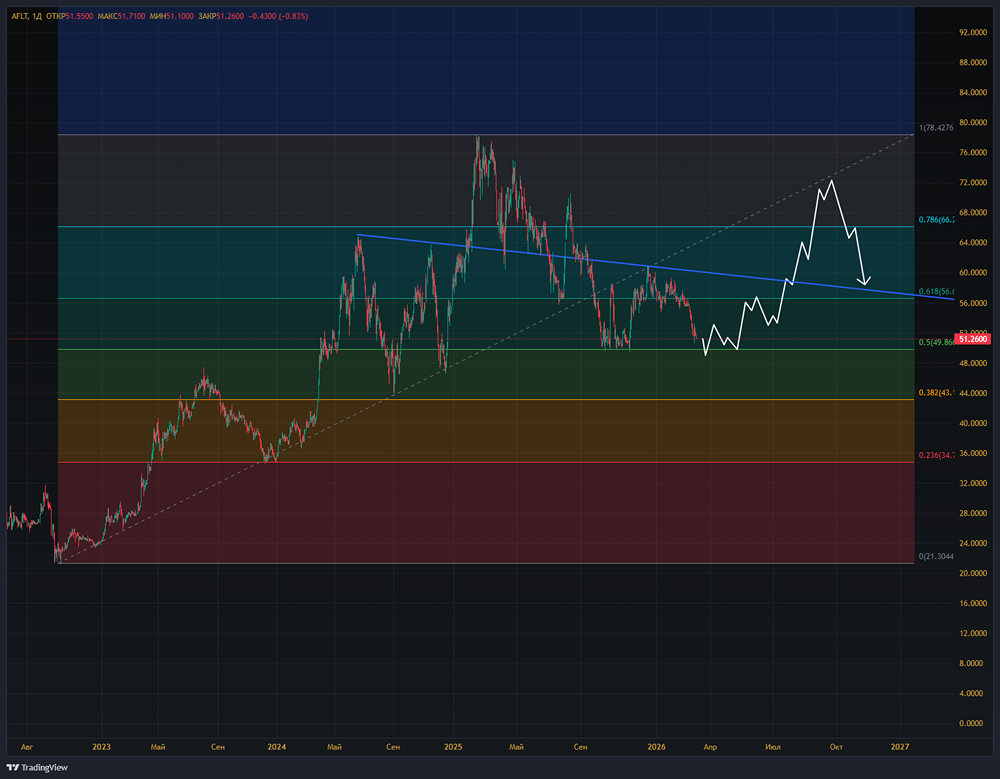
Task: Click the ОТКР 51.5500 open value
Action: point(70,16)
